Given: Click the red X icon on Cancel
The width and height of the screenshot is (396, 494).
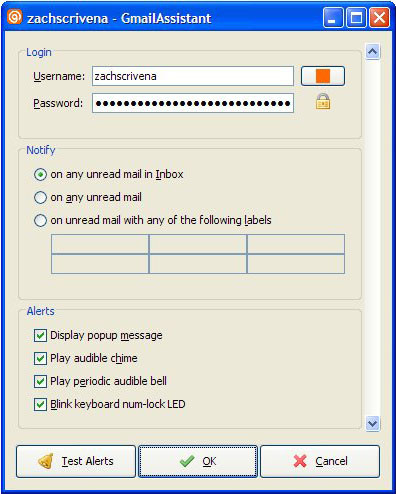Looking at the screenshot, I should (x=300, y=461).
